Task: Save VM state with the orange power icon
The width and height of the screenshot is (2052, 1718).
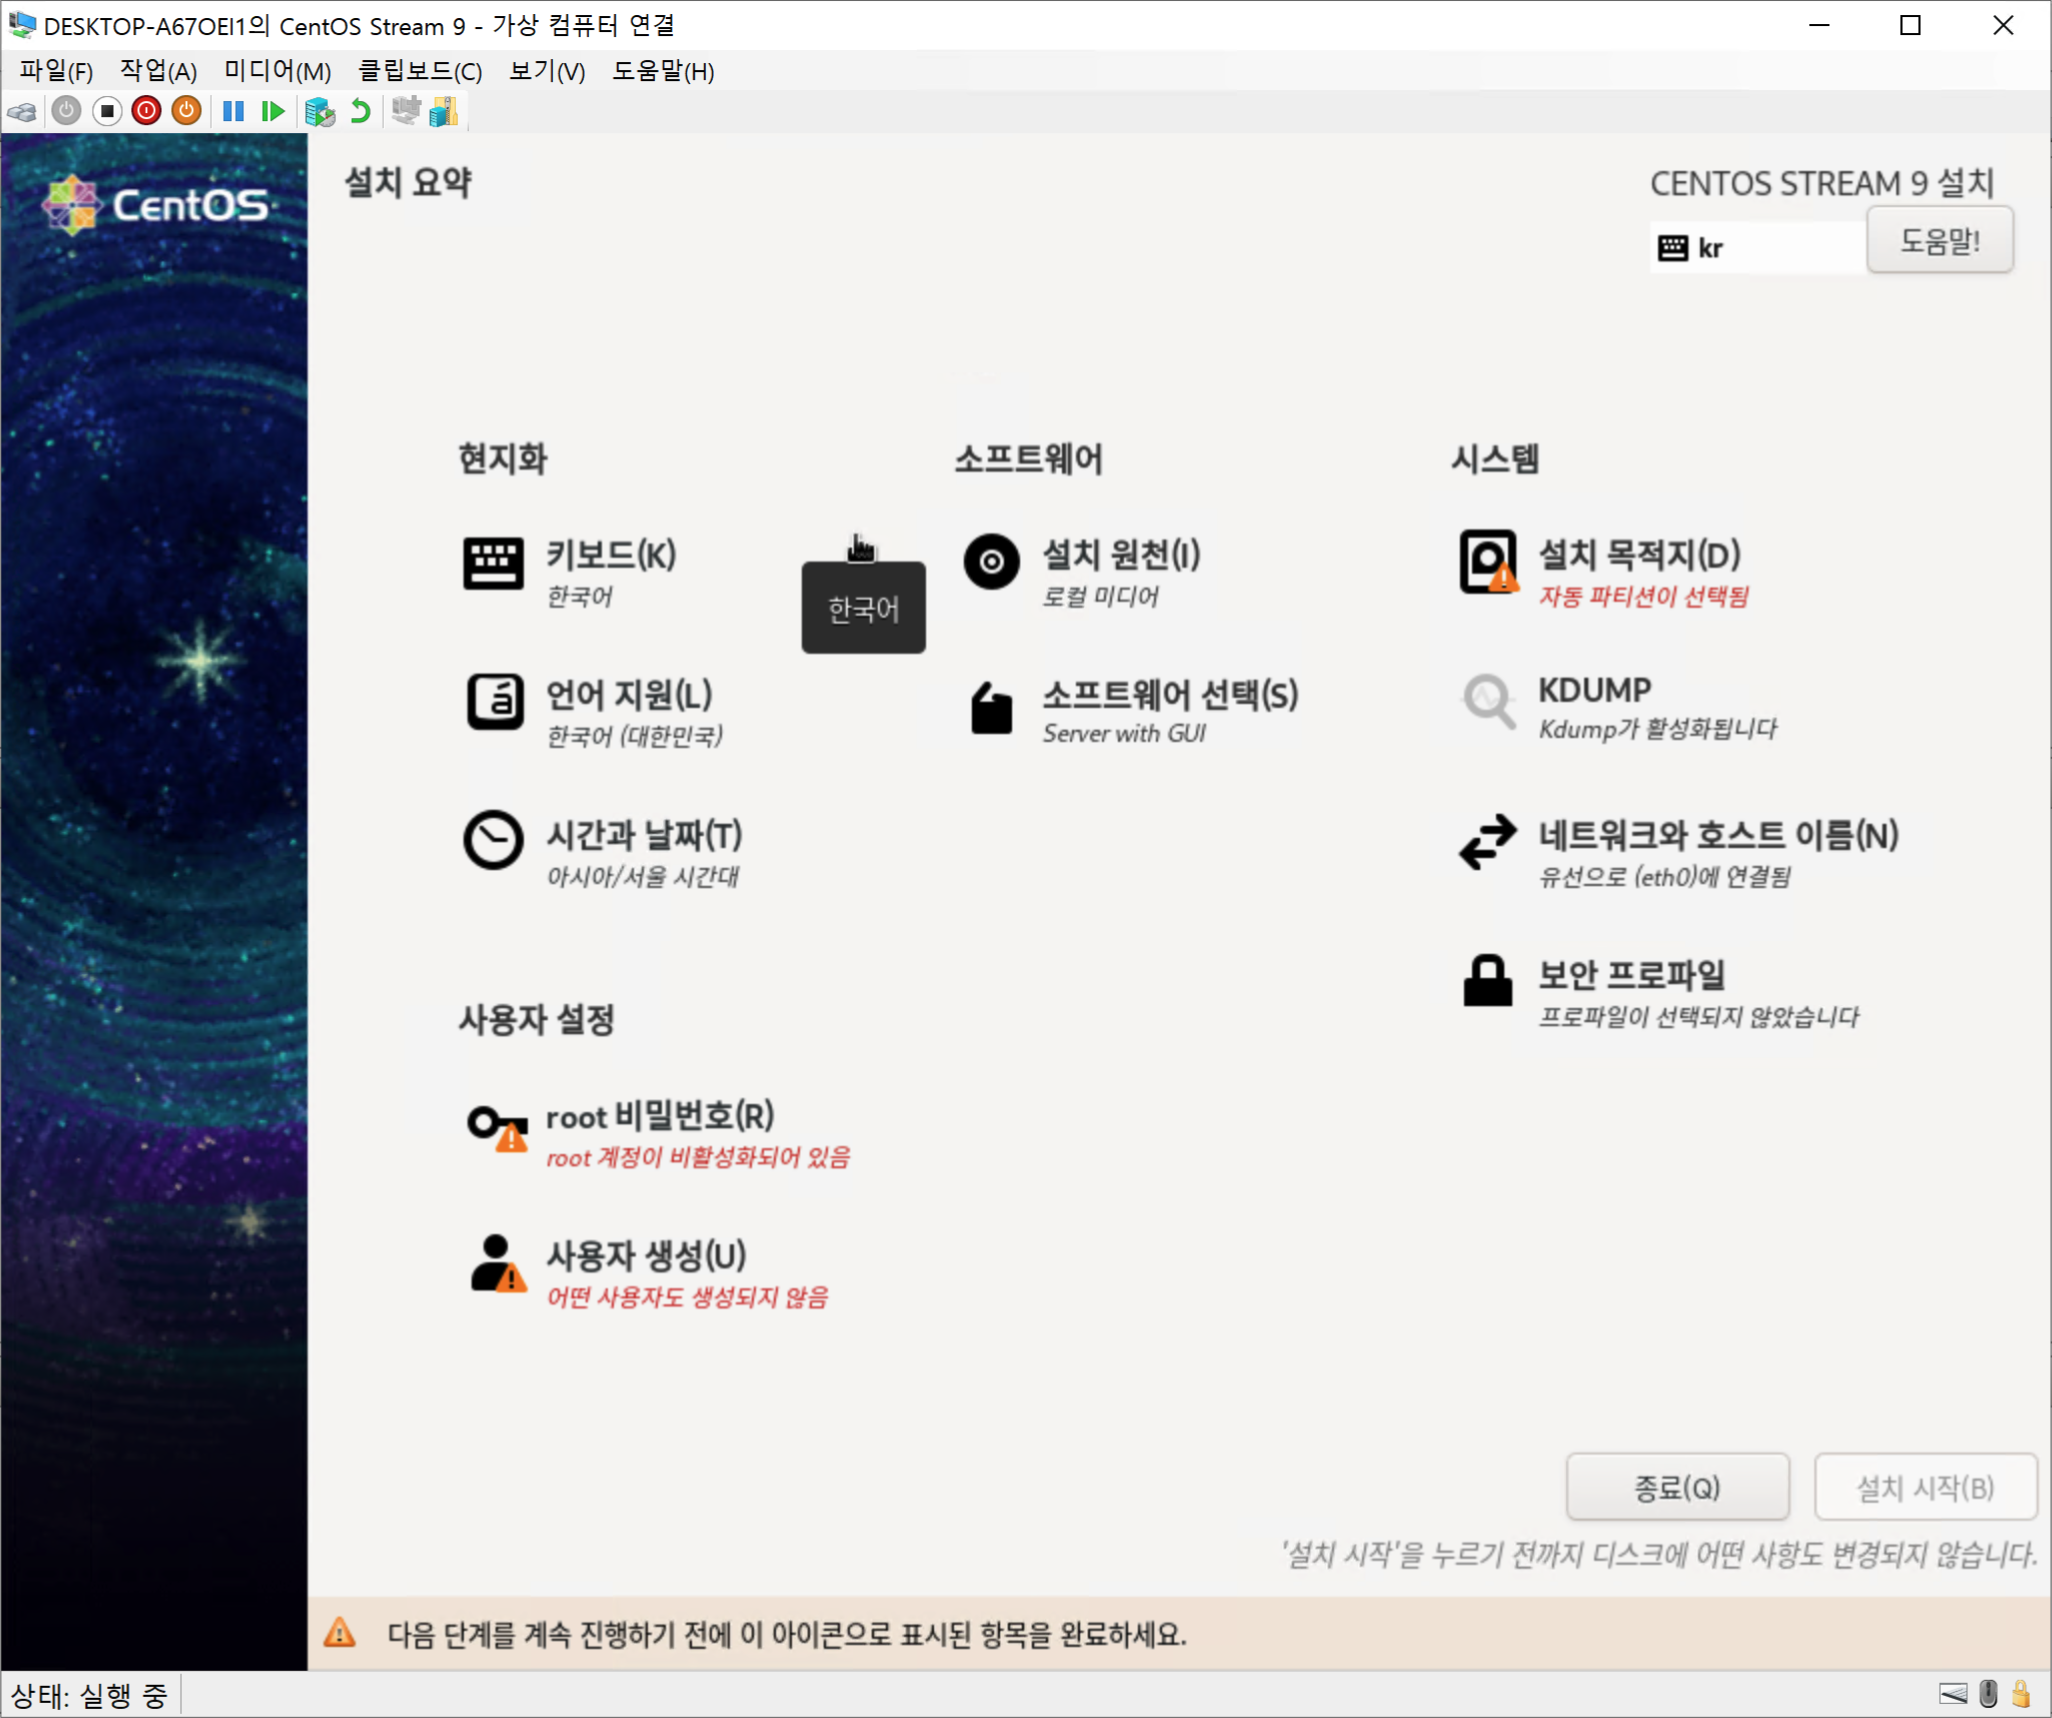Action: click(x=186, y=111)
